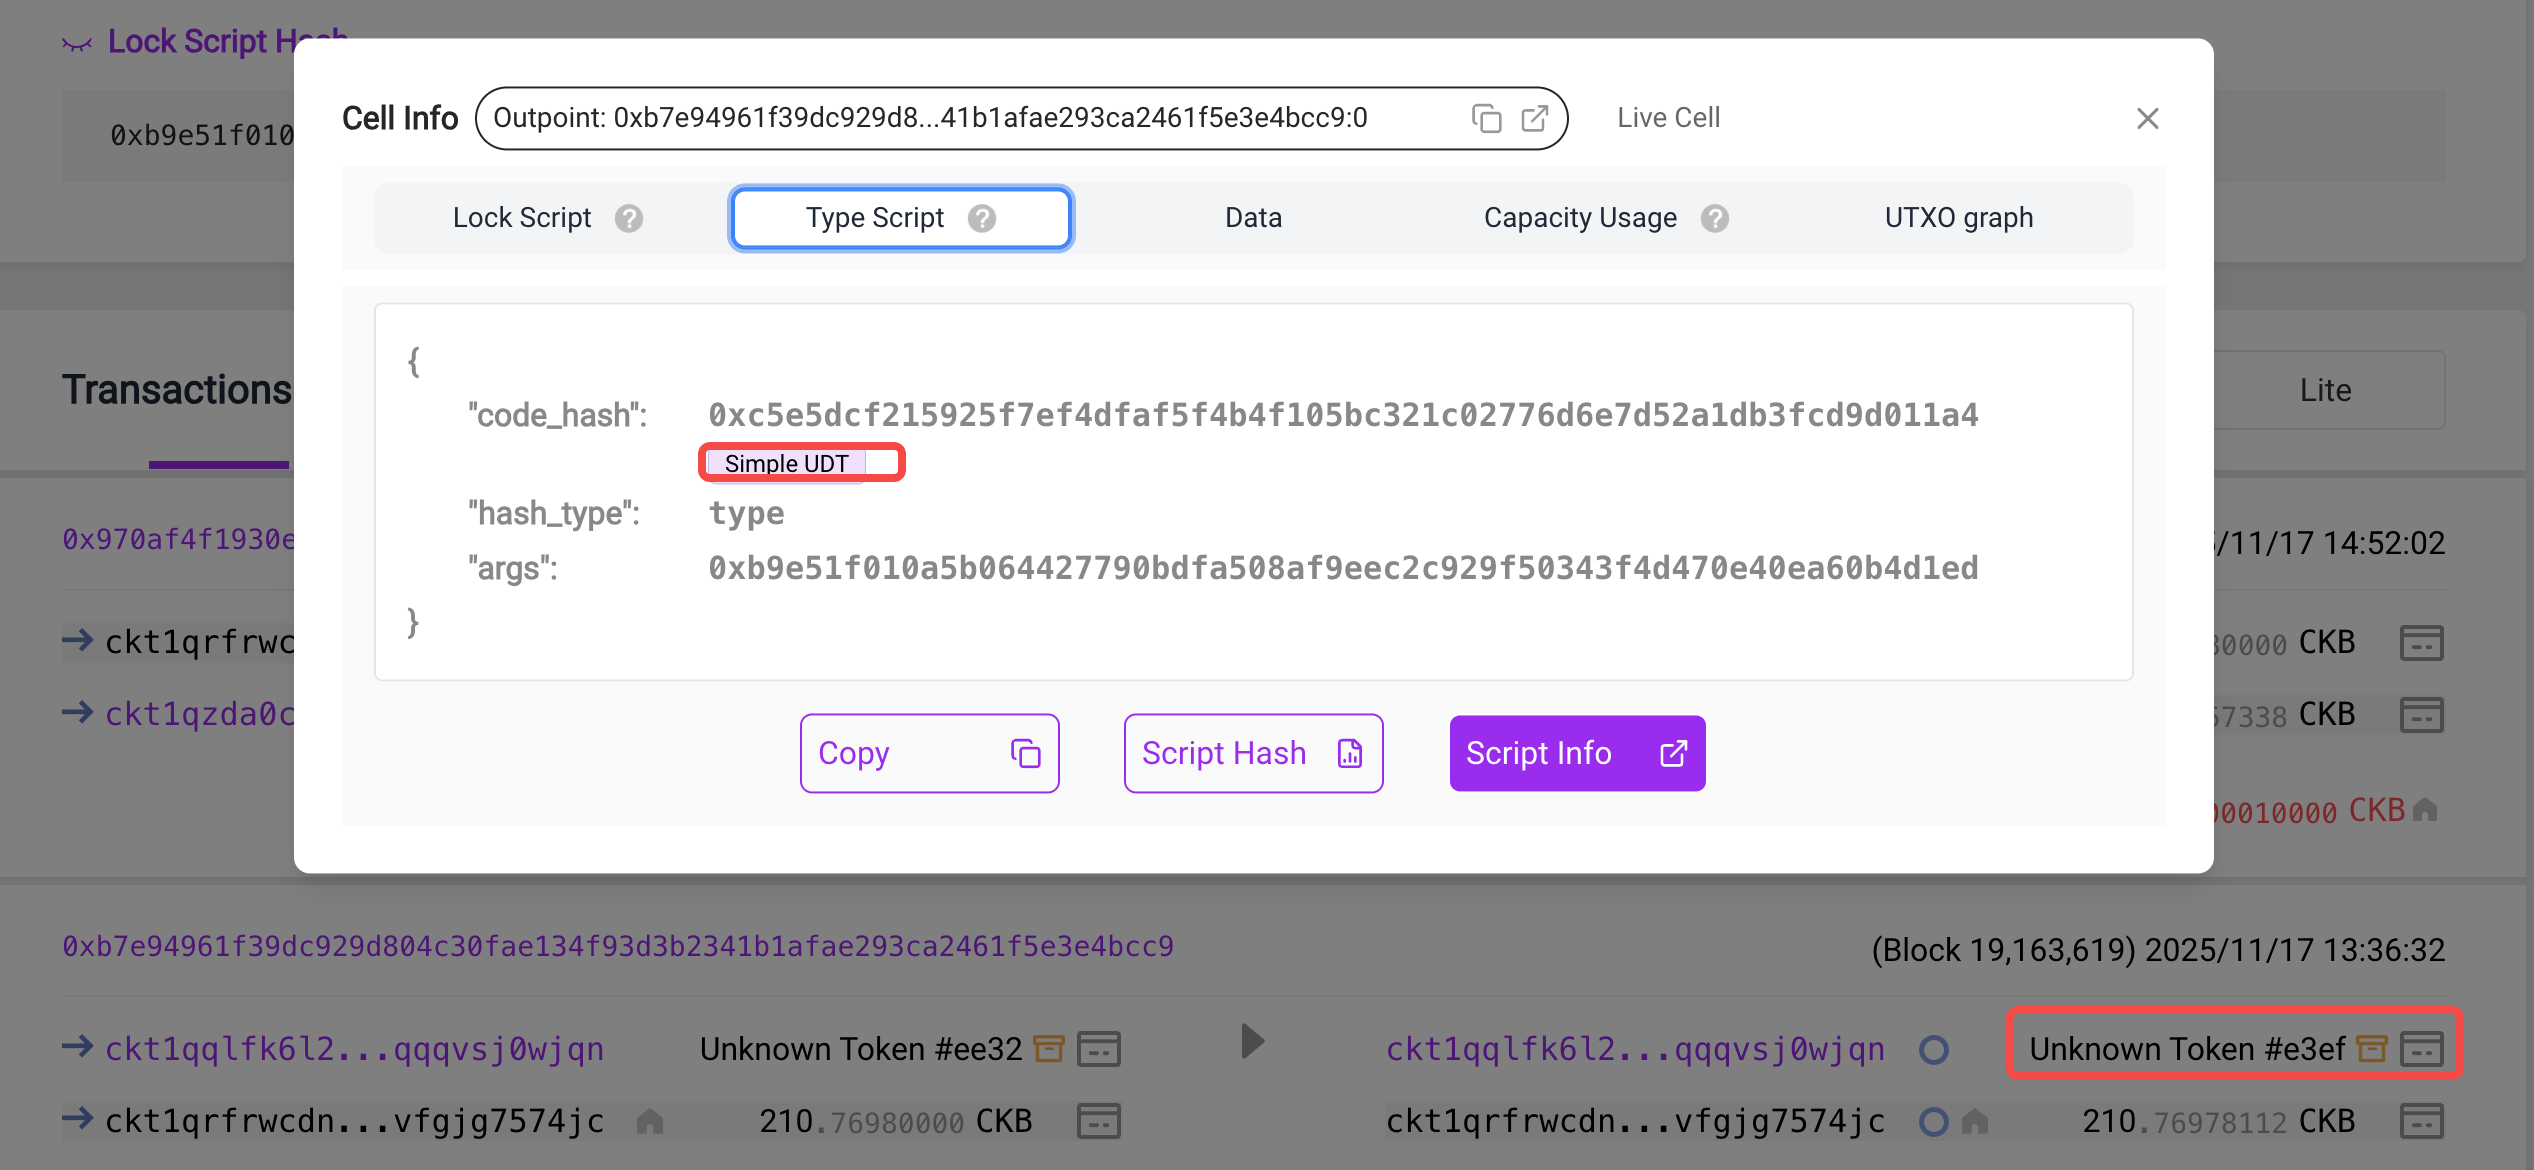Click the Capacity Usage help question icon
2534x1170 pixels.
pos(1715,218)
